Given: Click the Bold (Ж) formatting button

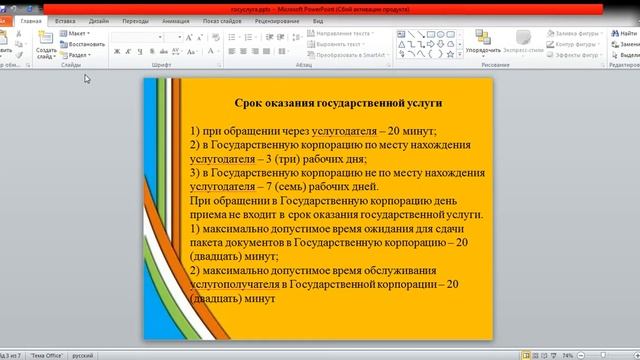Looking at the screenshot, I should (117, 51).
